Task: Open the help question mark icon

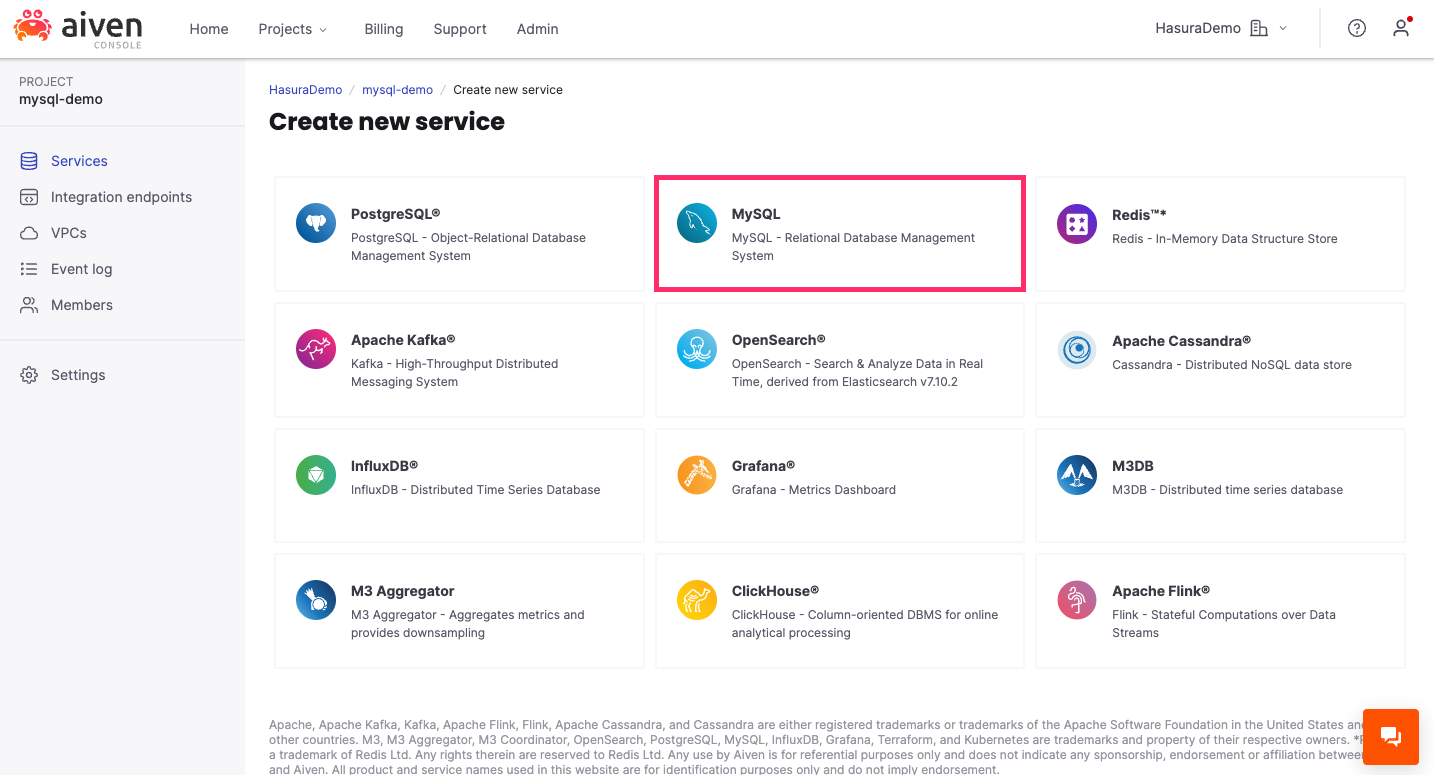Action: point(1357,28)
